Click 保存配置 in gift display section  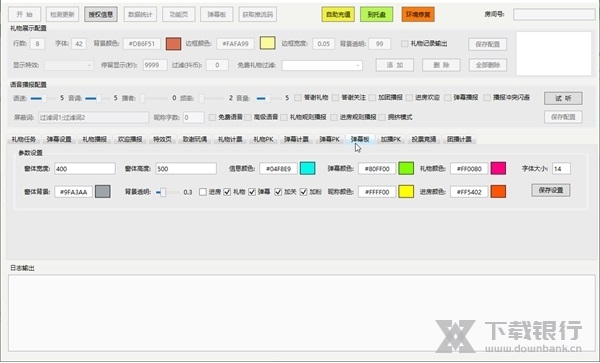488,44
